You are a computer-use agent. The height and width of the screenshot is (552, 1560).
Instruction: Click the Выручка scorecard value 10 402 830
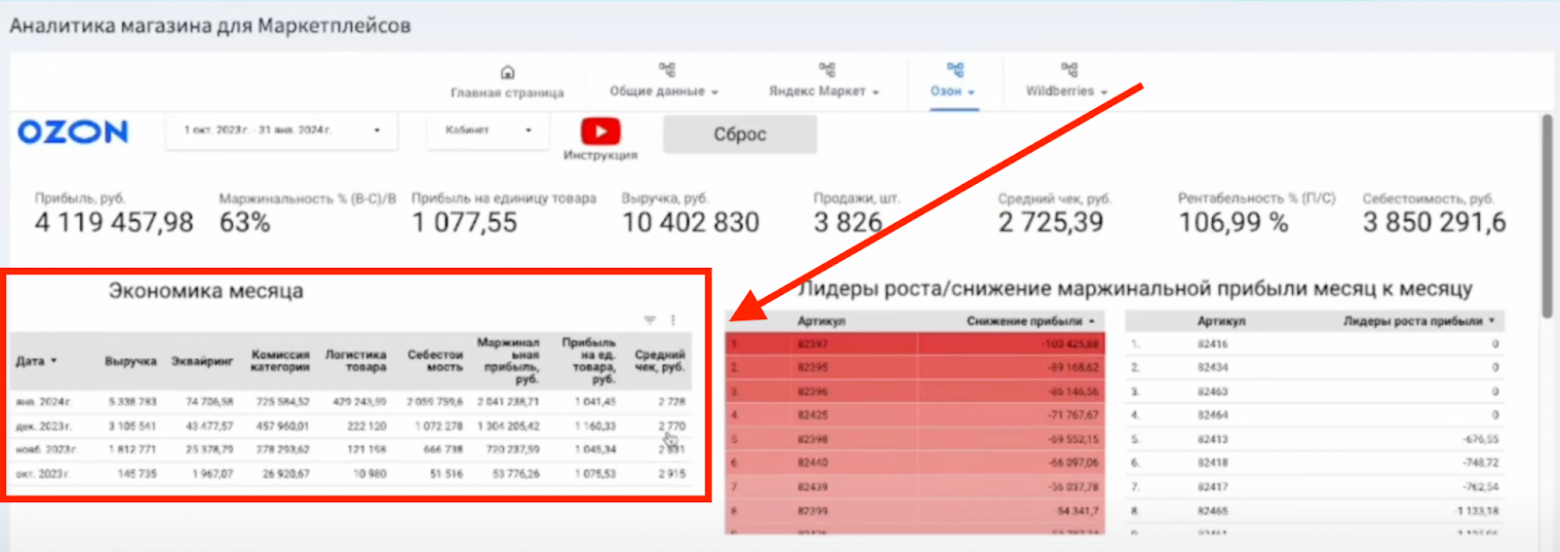pyautogui.click(x=690, y=222)
